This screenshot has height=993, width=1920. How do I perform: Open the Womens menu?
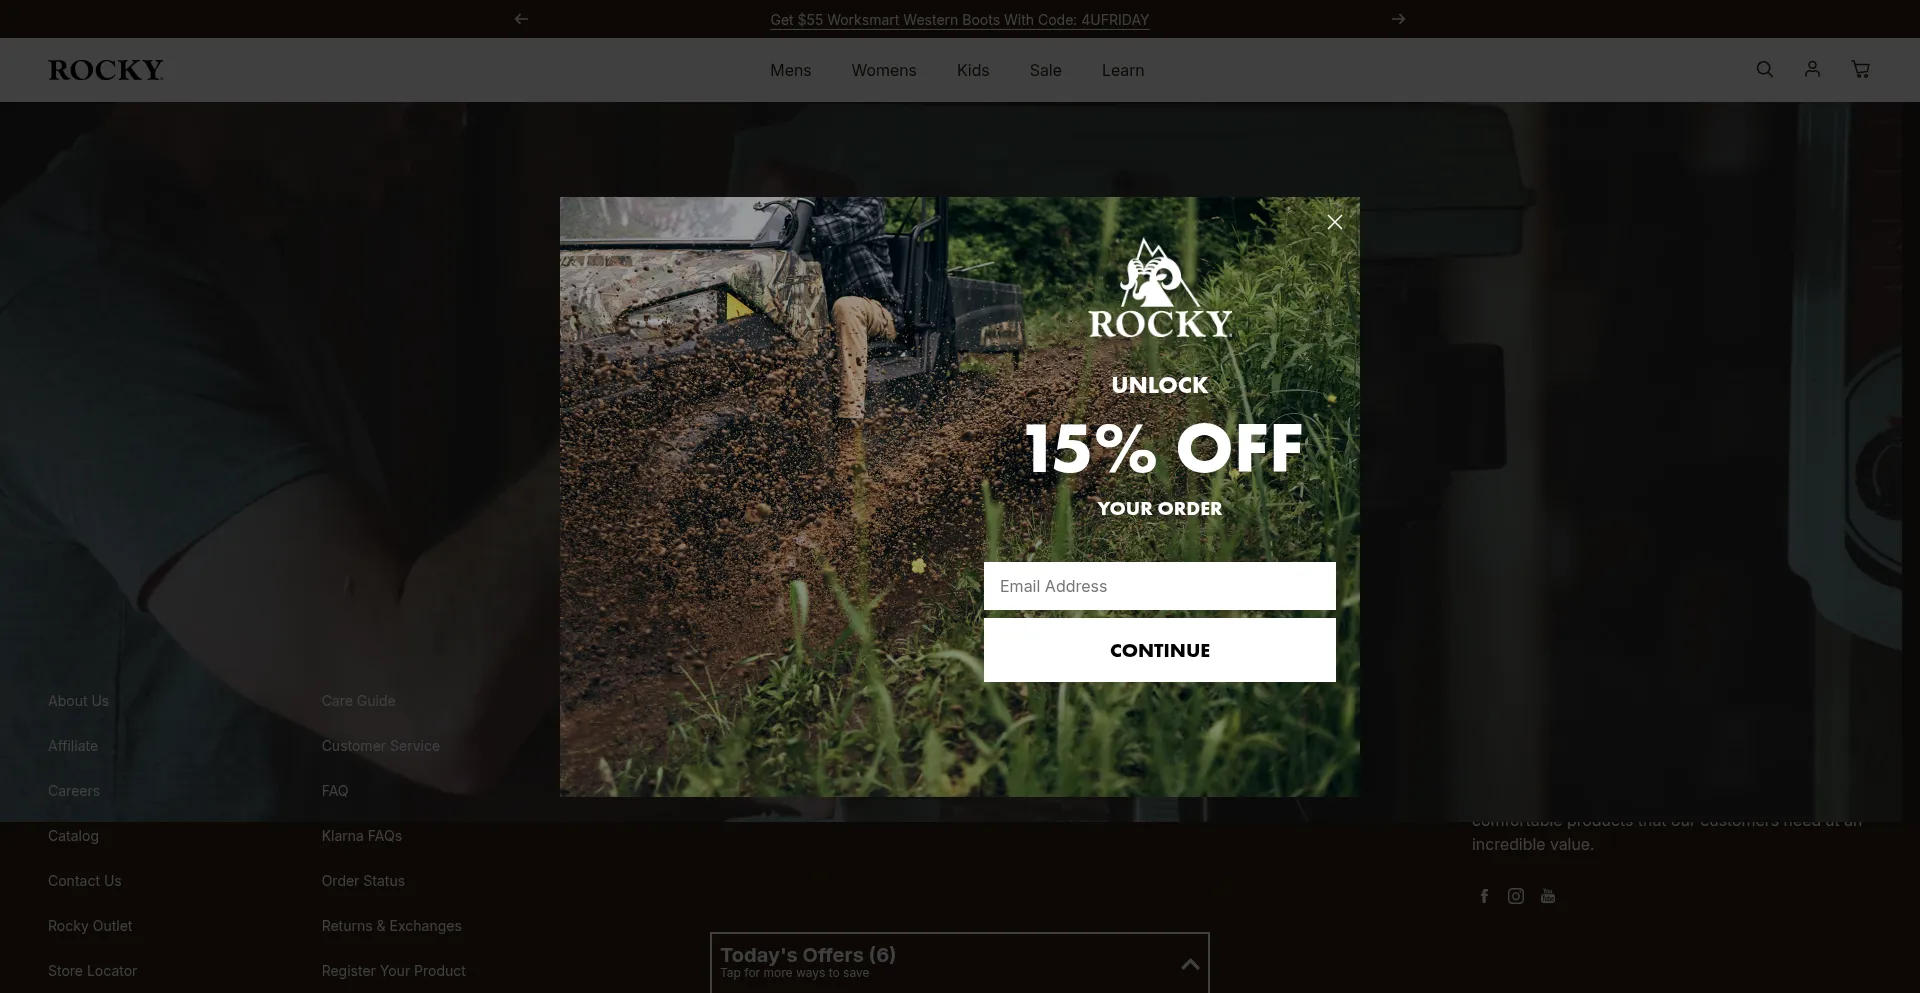(883, 70)
